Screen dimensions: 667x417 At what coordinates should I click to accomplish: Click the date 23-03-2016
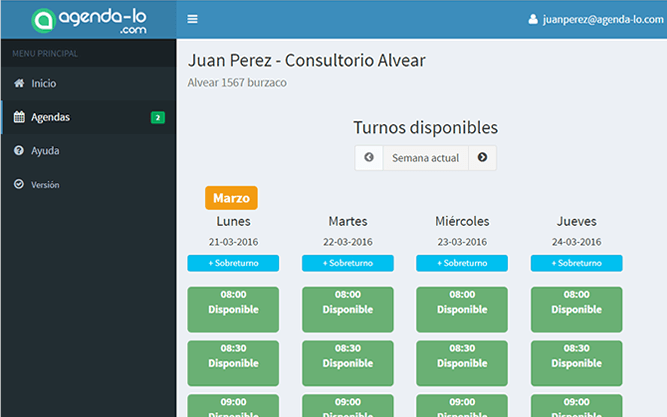tap(462, 242)
